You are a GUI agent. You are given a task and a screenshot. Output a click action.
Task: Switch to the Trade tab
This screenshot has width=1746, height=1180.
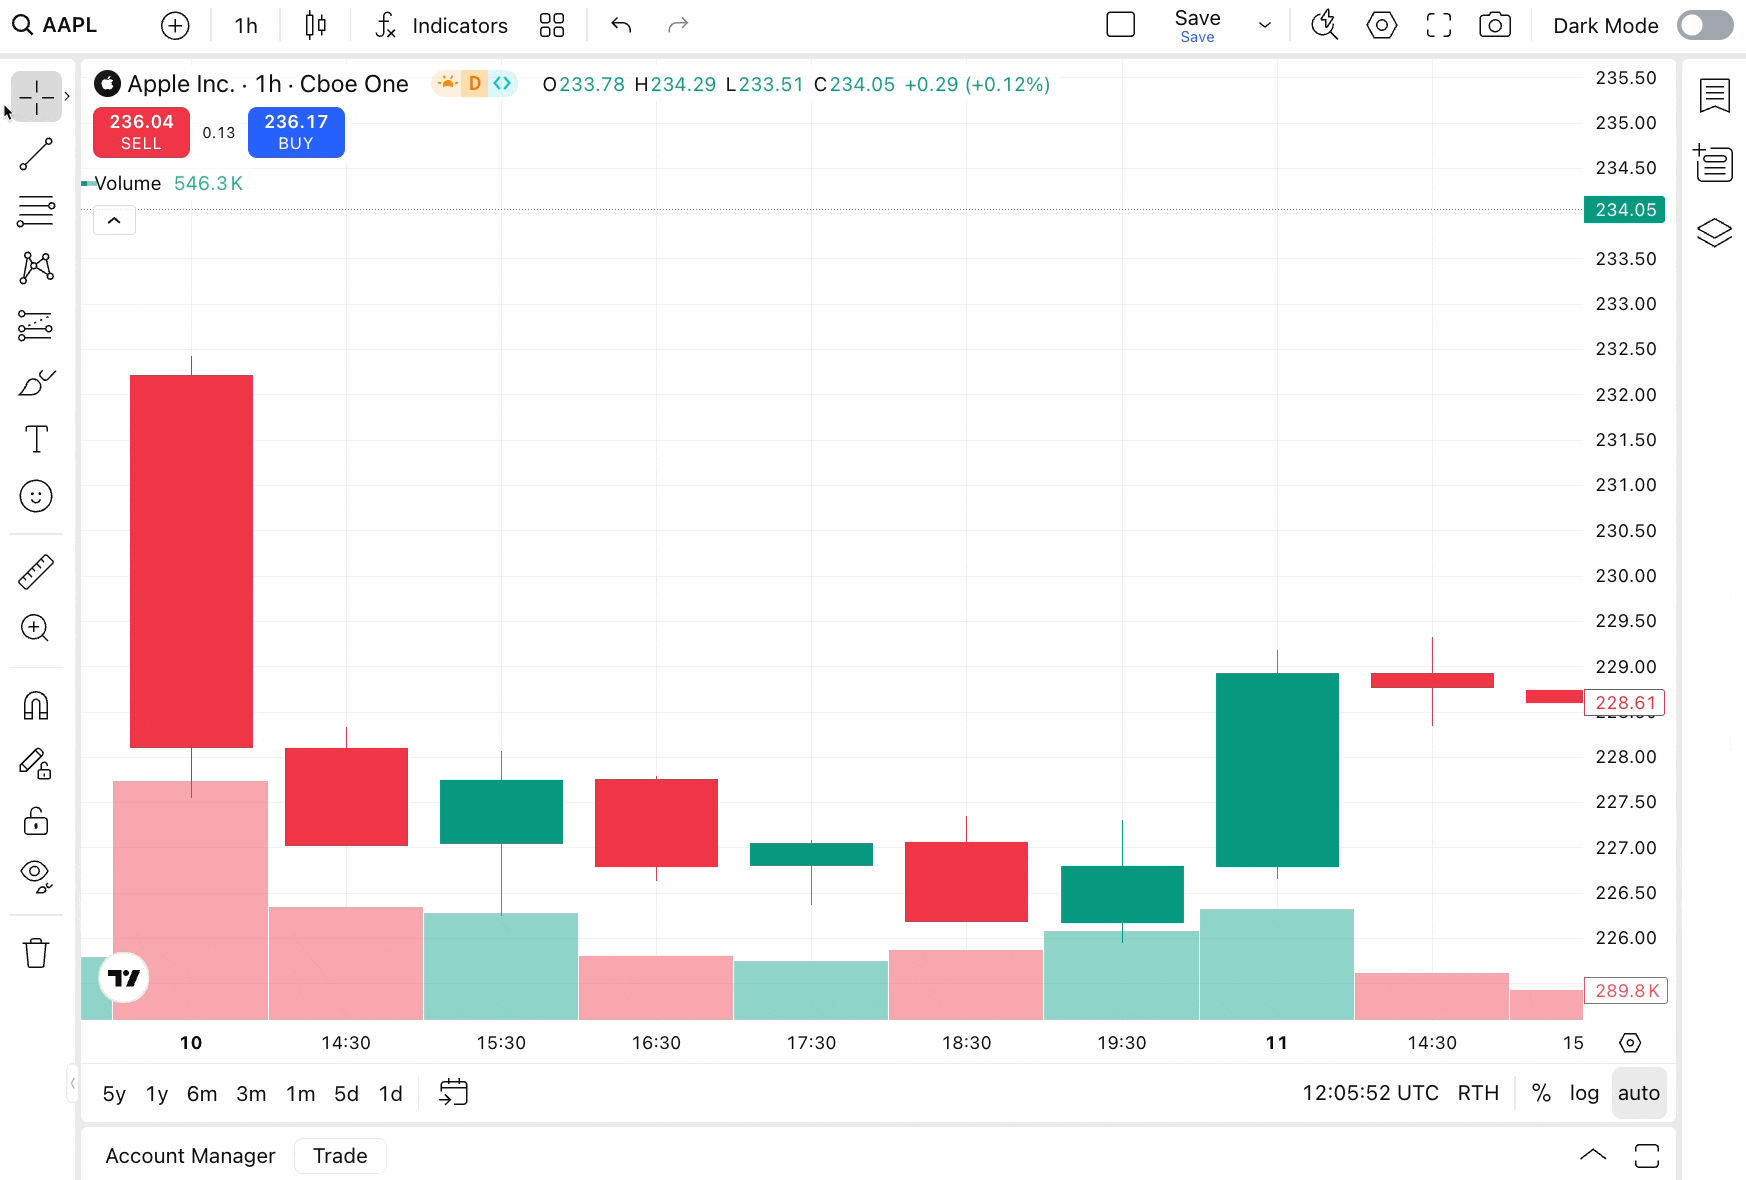pyautogui.click(x=340, y=1155)
